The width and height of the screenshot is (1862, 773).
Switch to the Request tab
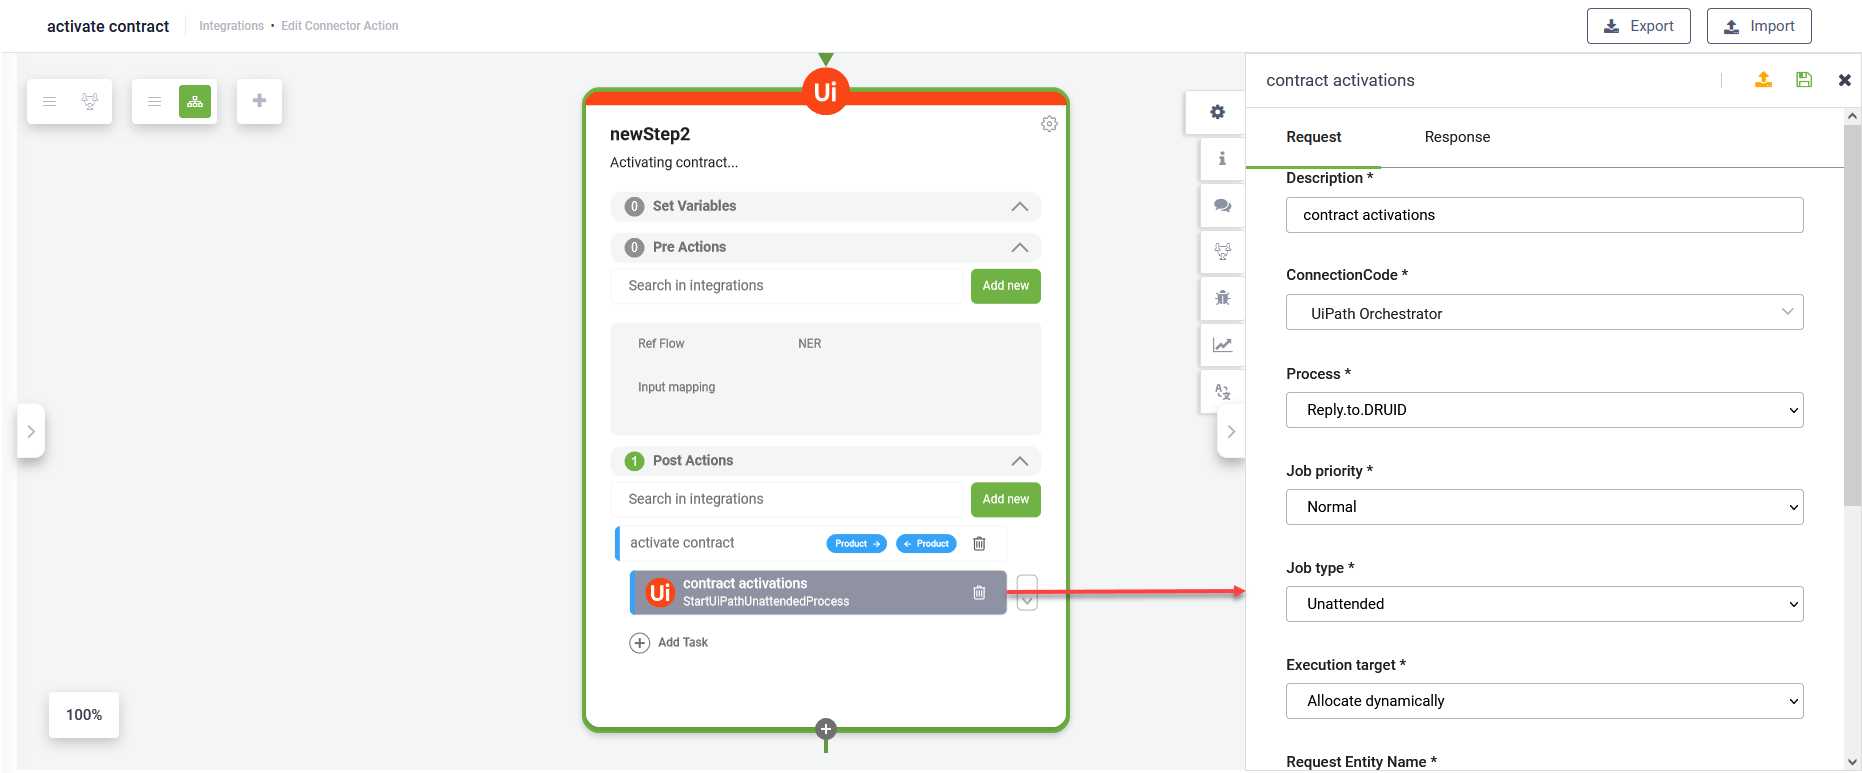(x=1313, y=137)
